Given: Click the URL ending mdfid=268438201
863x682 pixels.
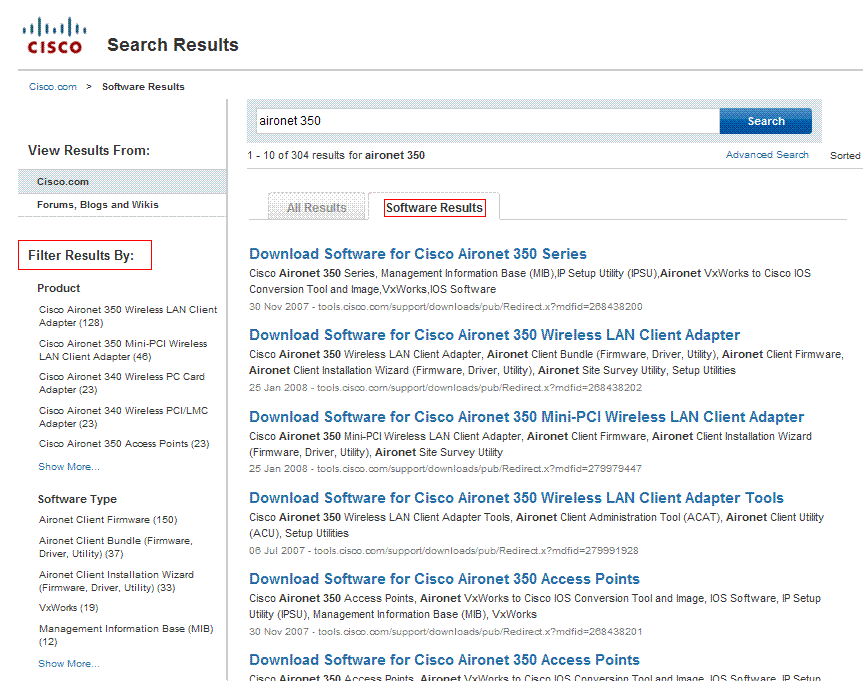Looking at the screenshot, I should click(x=480, y=631).
